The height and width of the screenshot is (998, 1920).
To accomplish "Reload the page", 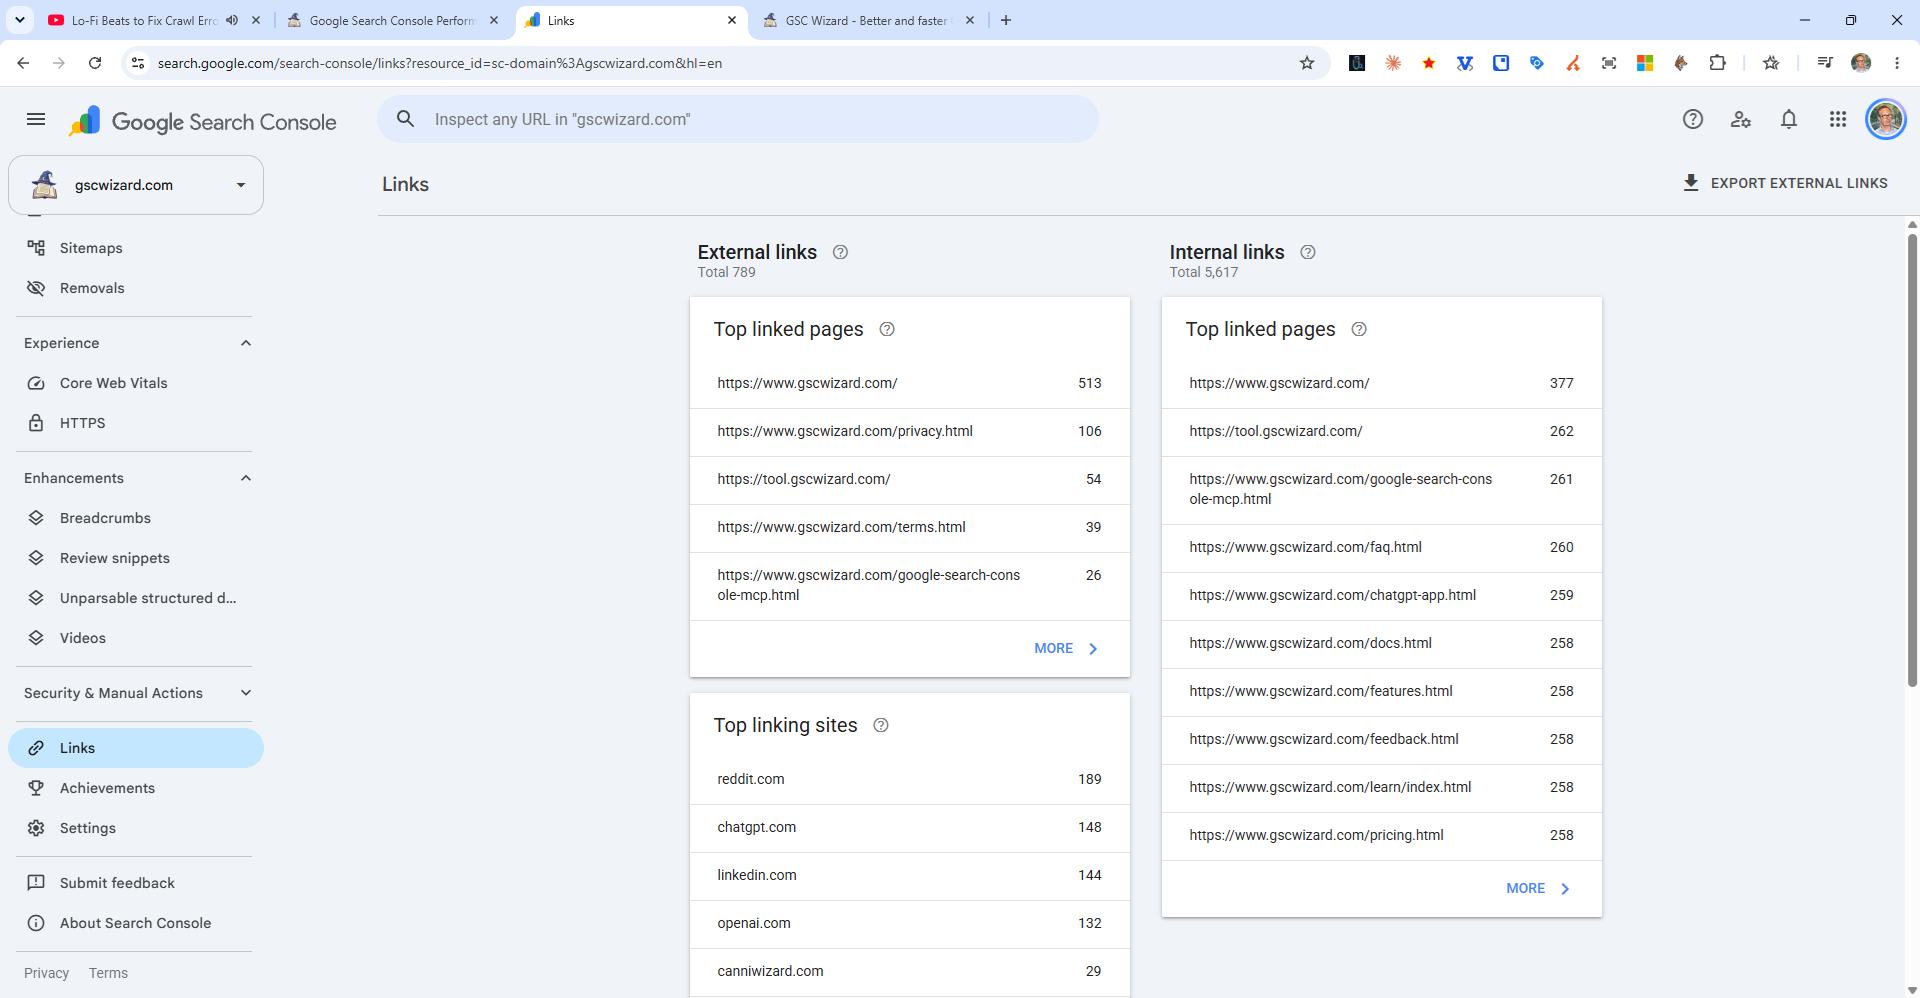I will (95, 63).
